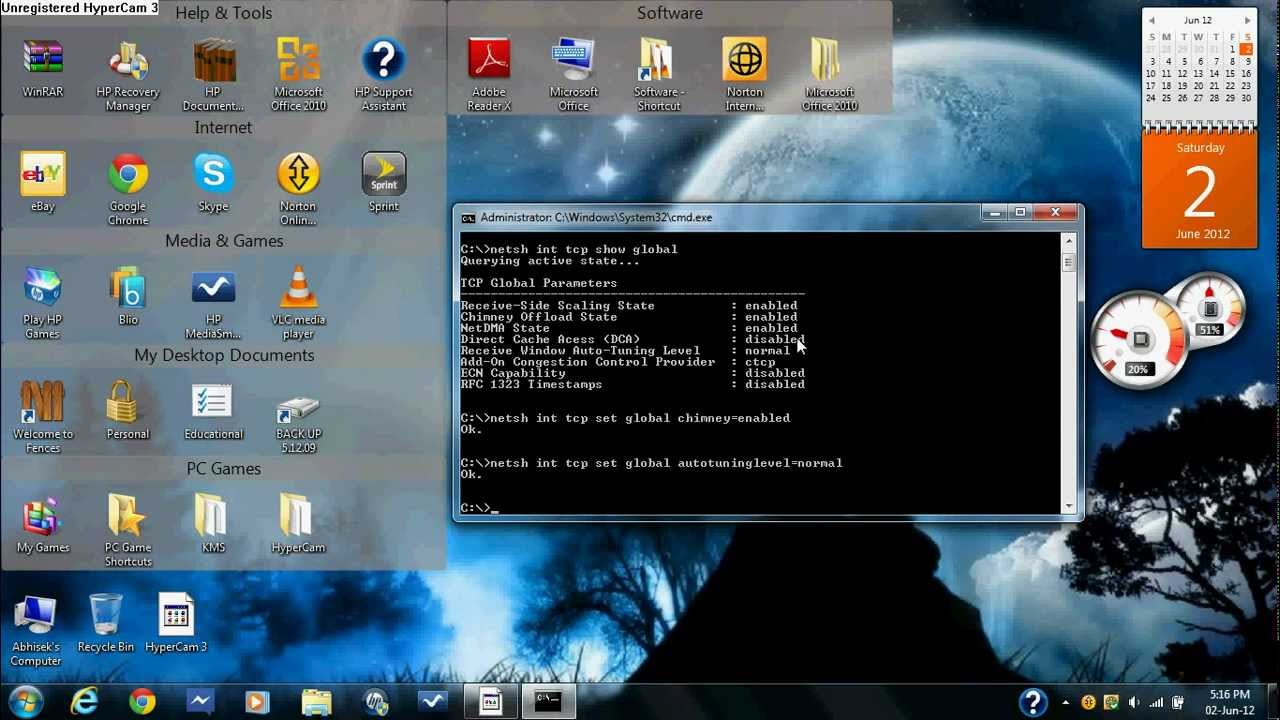This screenshot has height=720, width=1280.
Task: Open the KMS folder icon
Action: click(x=213, y=524)
